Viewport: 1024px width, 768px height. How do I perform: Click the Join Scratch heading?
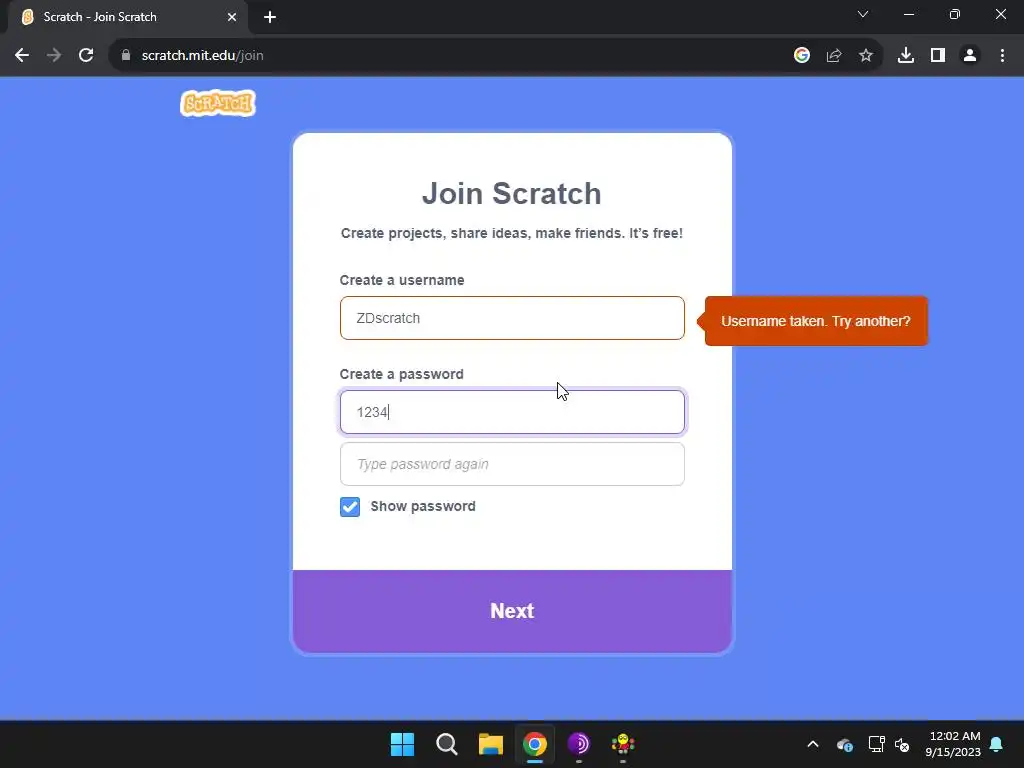pos(511,193)
